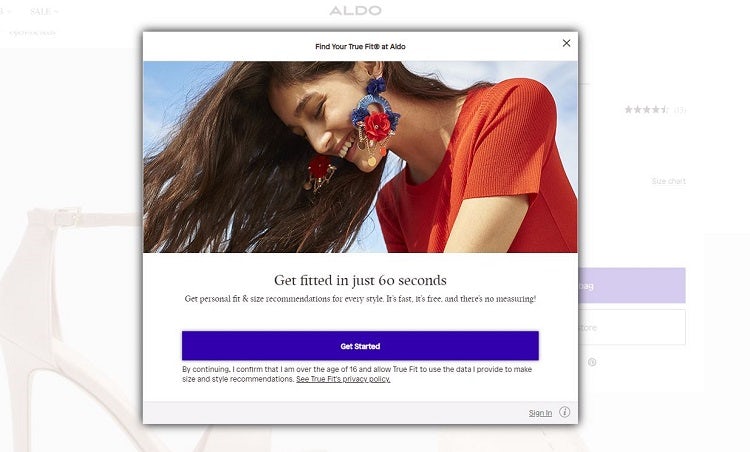Expand the SALE dropdown chevron
The image size is (750, 452).
(x=56, y=12)
